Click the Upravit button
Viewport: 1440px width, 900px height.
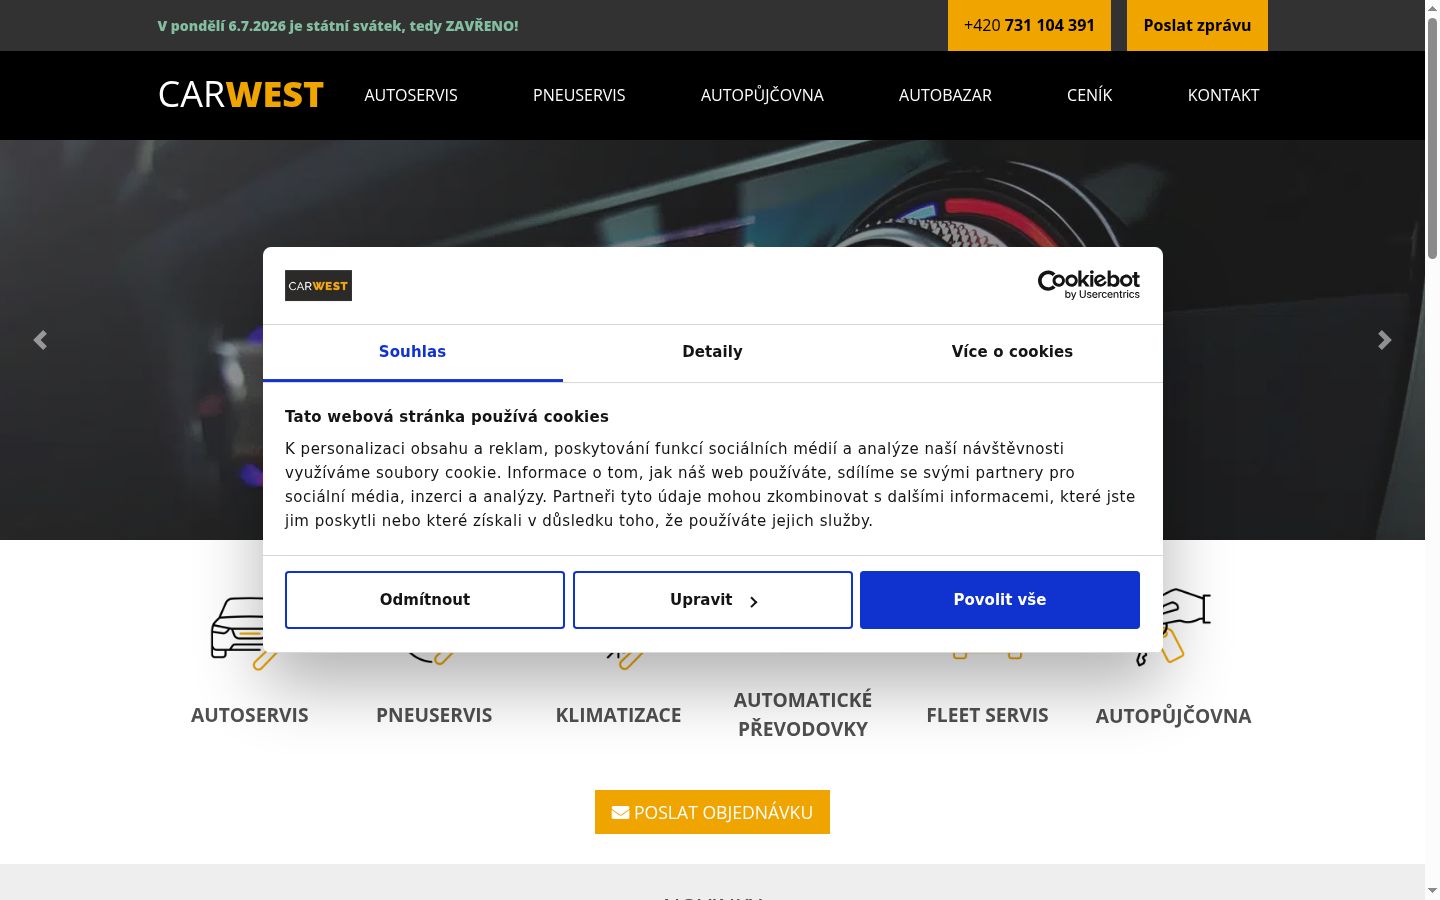pyautogui.click(x=713, y=600)
